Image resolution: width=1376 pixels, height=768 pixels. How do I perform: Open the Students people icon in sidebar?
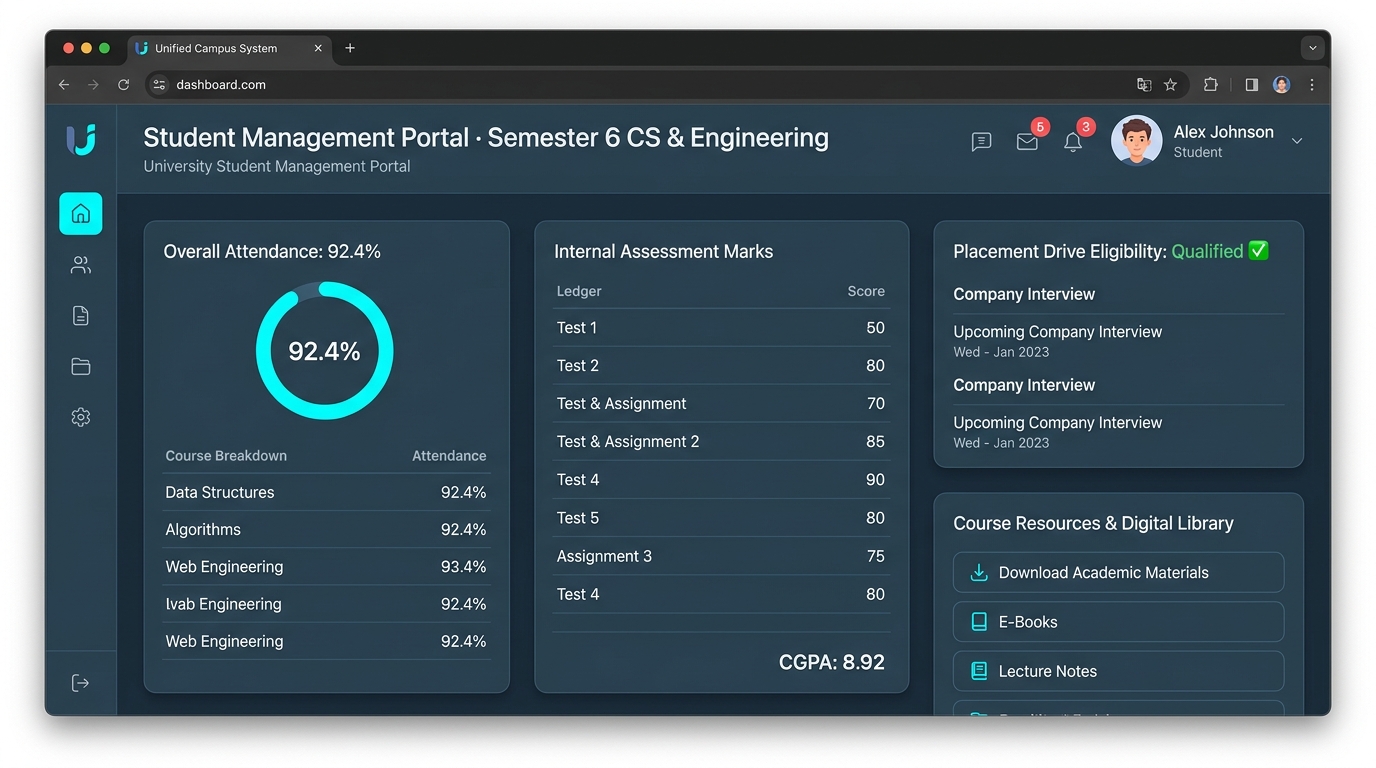click(80, 265)
